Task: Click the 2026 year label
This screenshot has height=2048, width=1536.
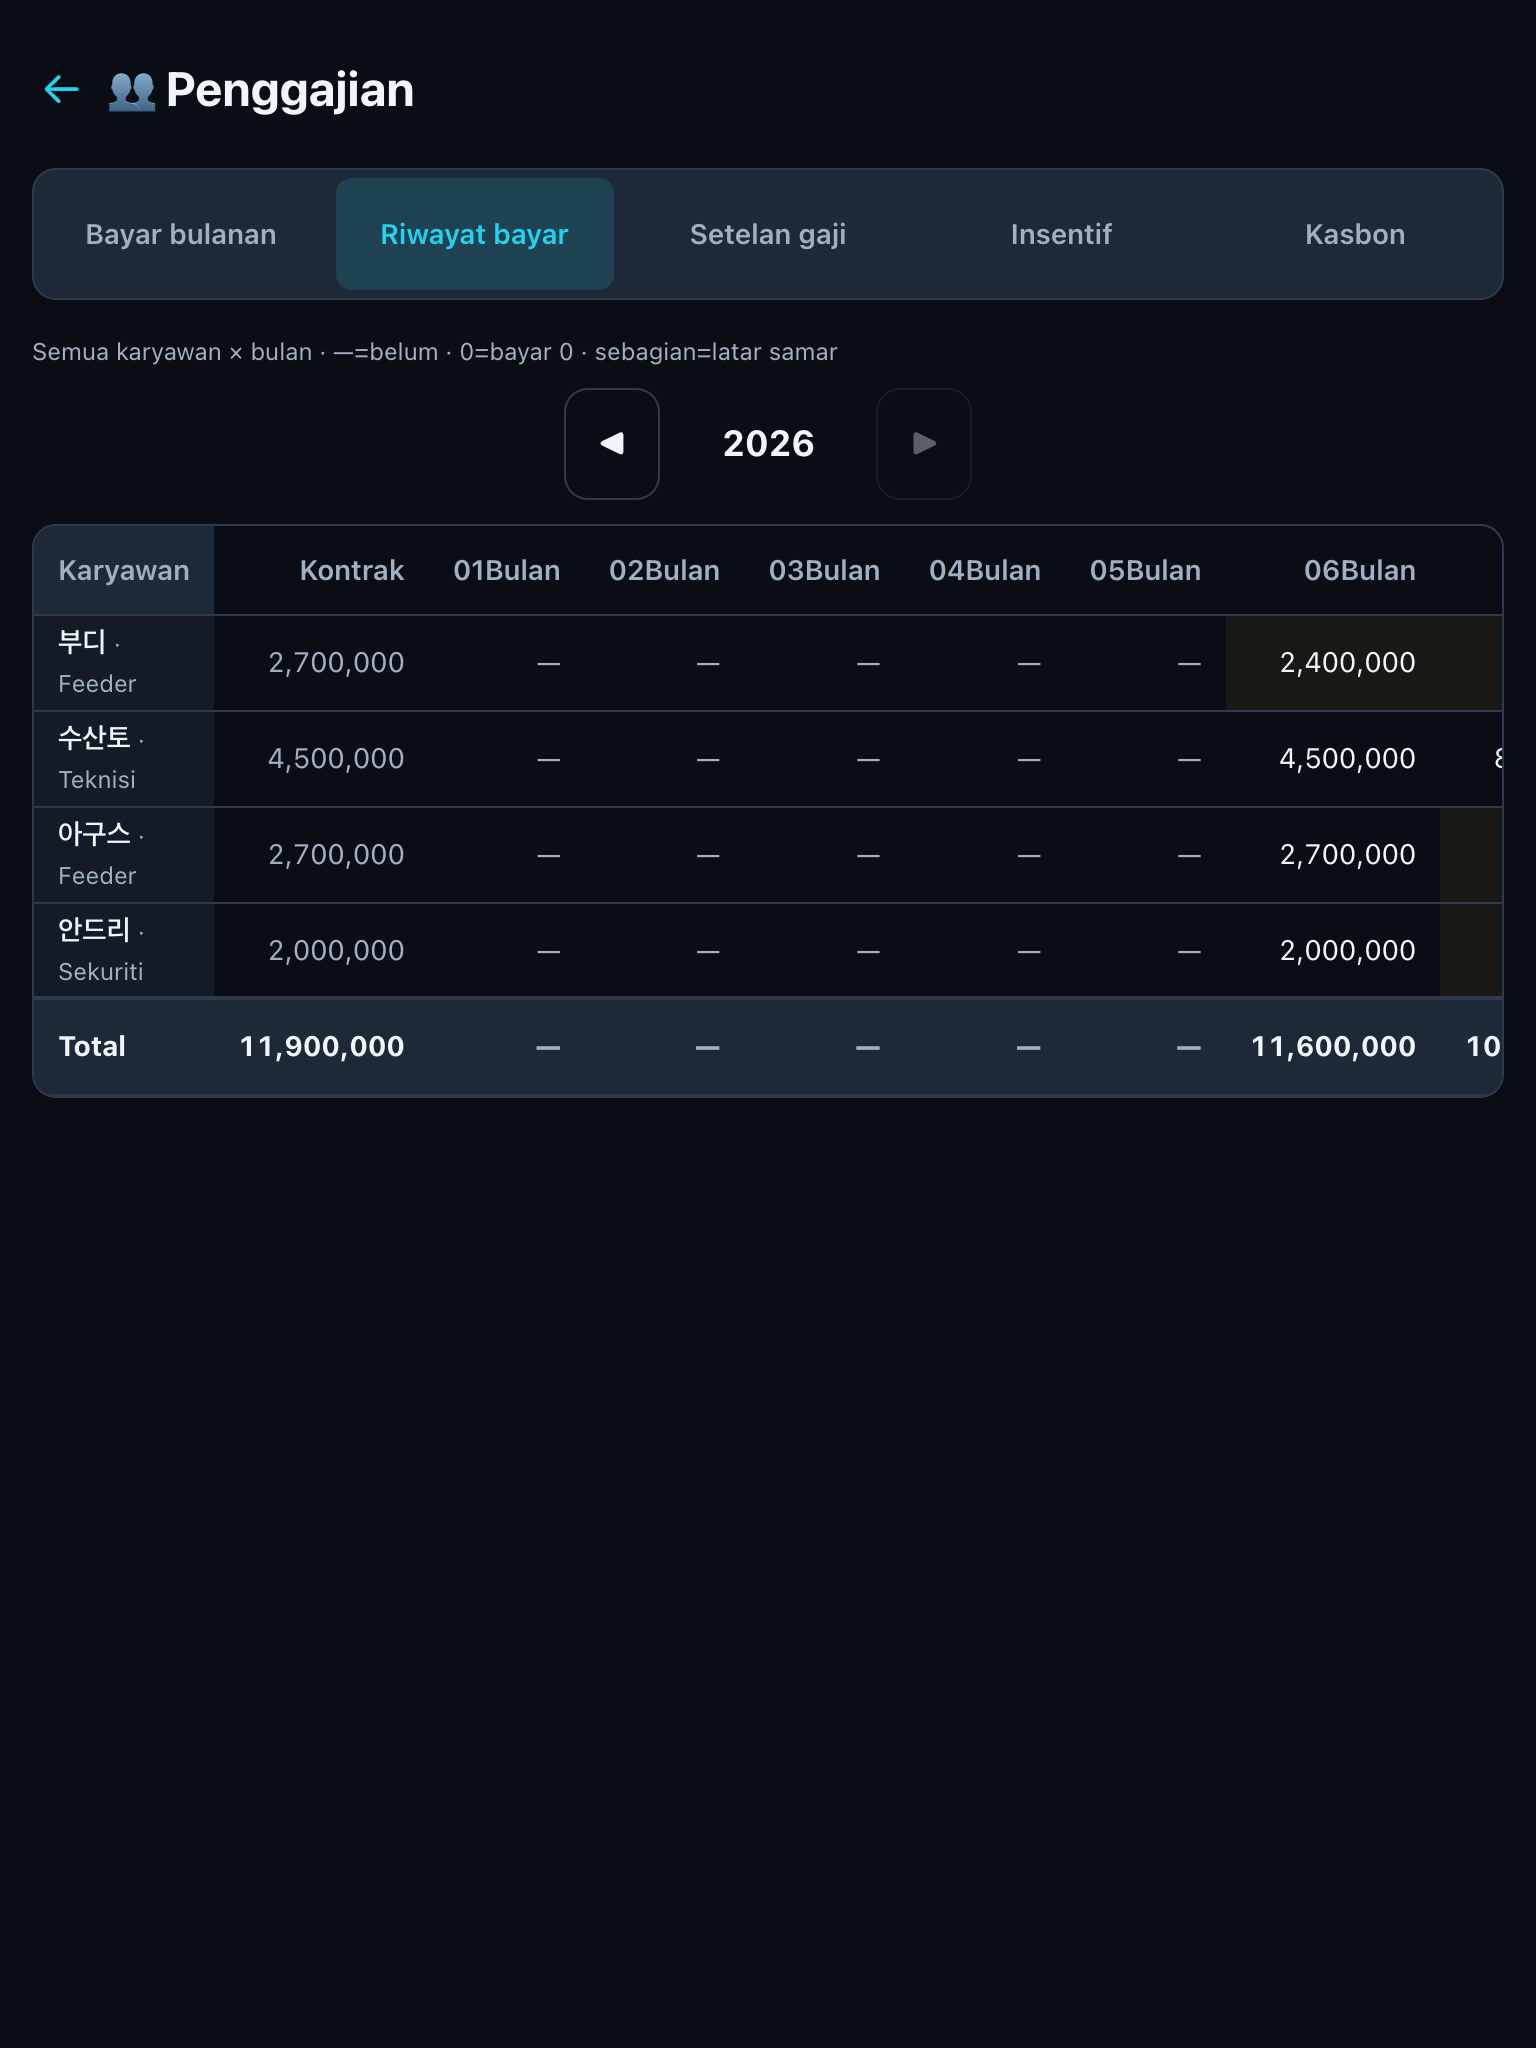Action: coord(768,444)
